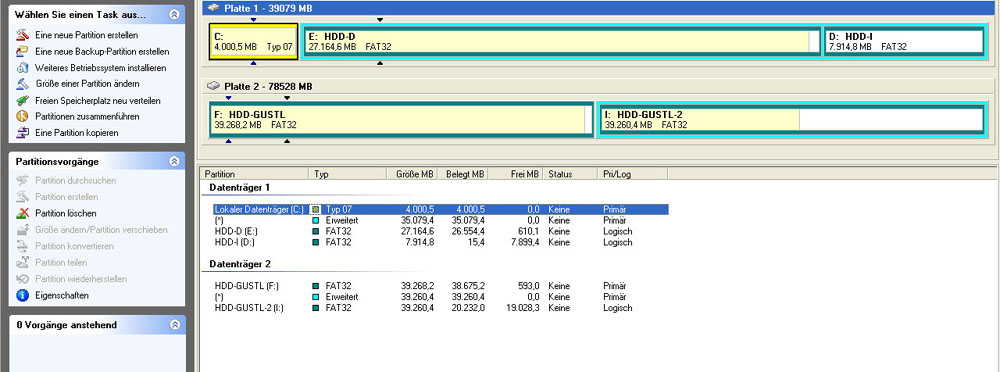Screen dimensions: 1000x372
Task: Select the 'HDD-GUSTL-2 (I:)' list row
Action: tap(440, 308)
